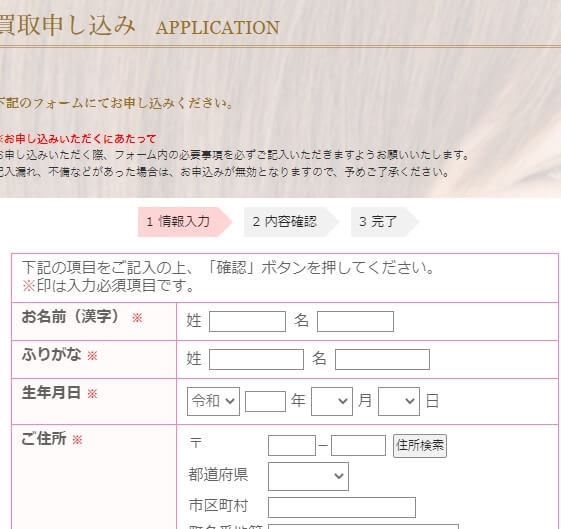Expand the birth month 月 dropdown
The height and width of the screenshot is (529, 561).
(x=332, y=401)
